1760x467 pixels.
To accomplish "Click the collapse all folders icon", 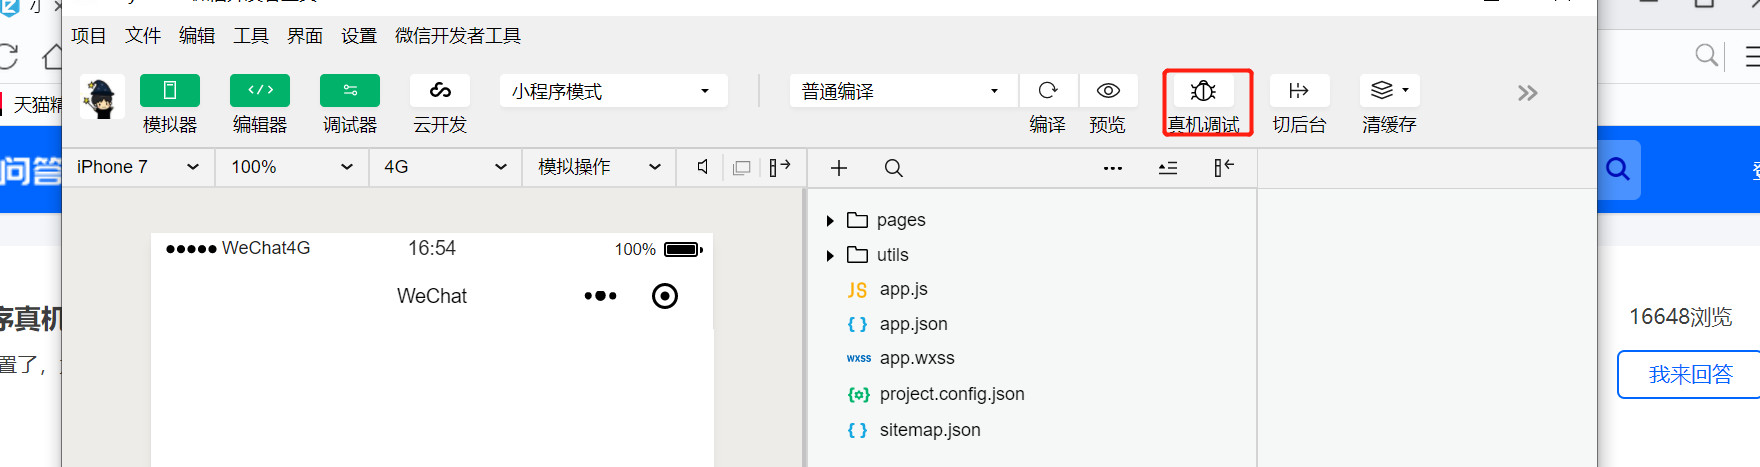I will tap(1168, 168).
